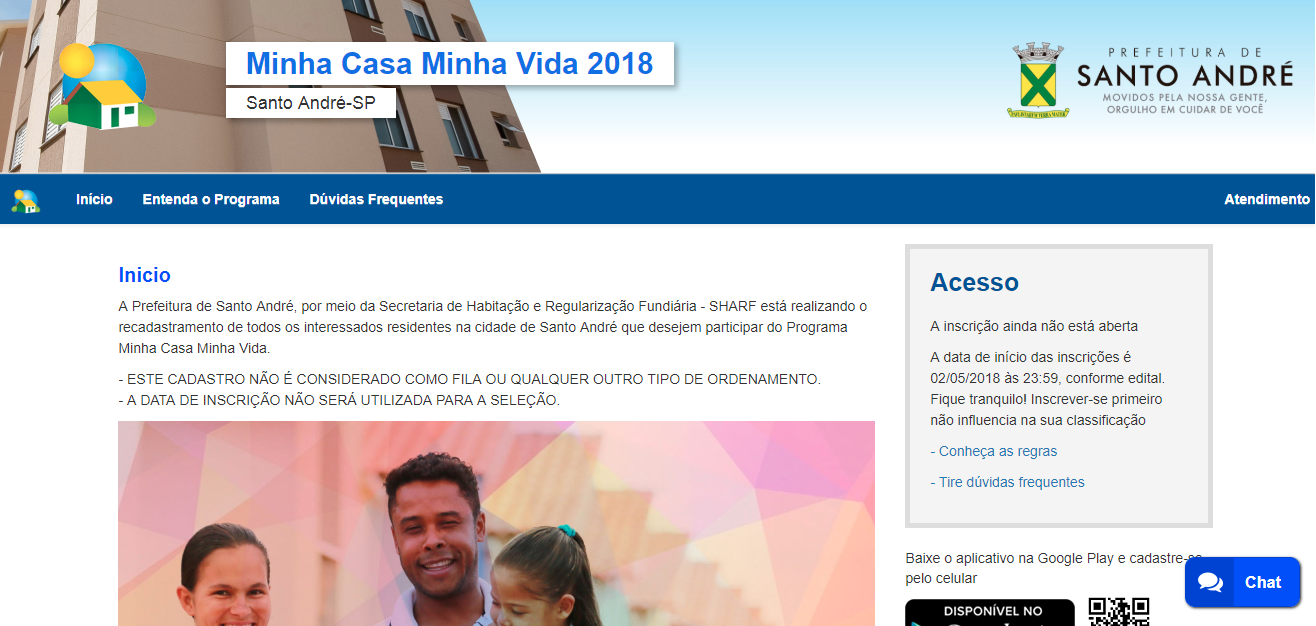
Task: Click the Acesso panel heading
Action: (x=974, y=282)
